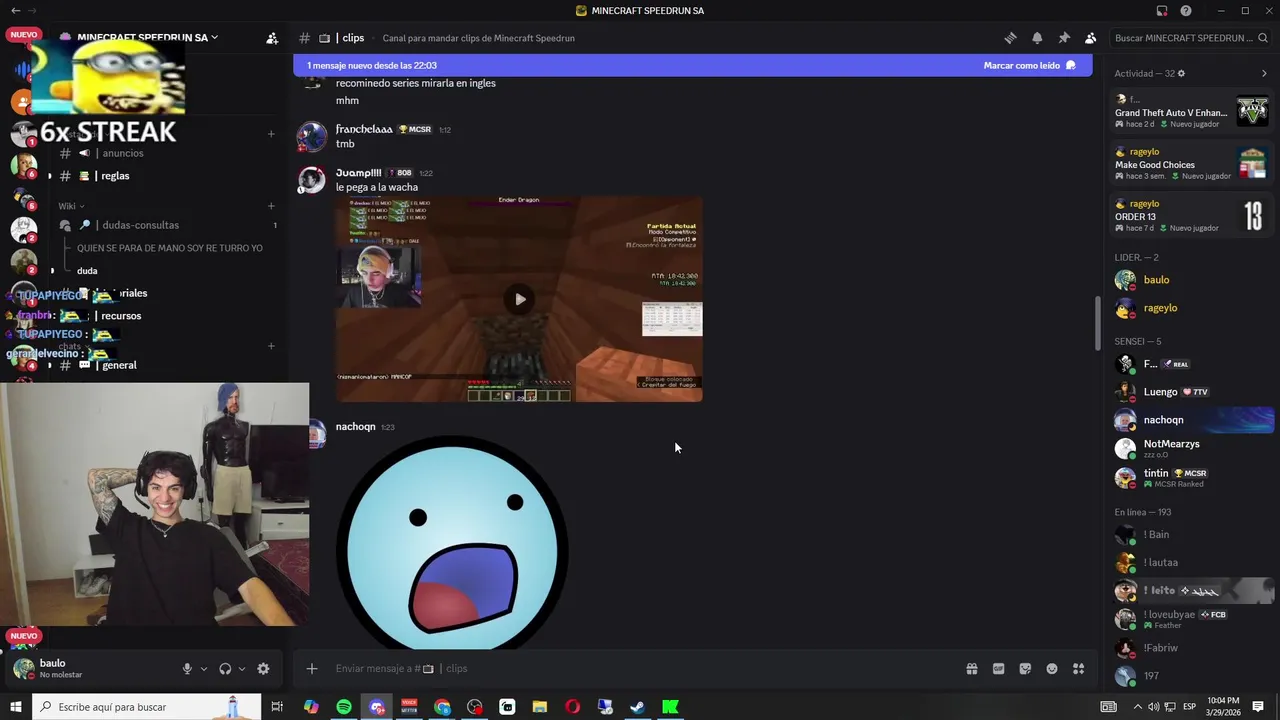This screenshot has height=720, width=1280.
Task: Open microphone input options chevron
Action: coord(204,669)
